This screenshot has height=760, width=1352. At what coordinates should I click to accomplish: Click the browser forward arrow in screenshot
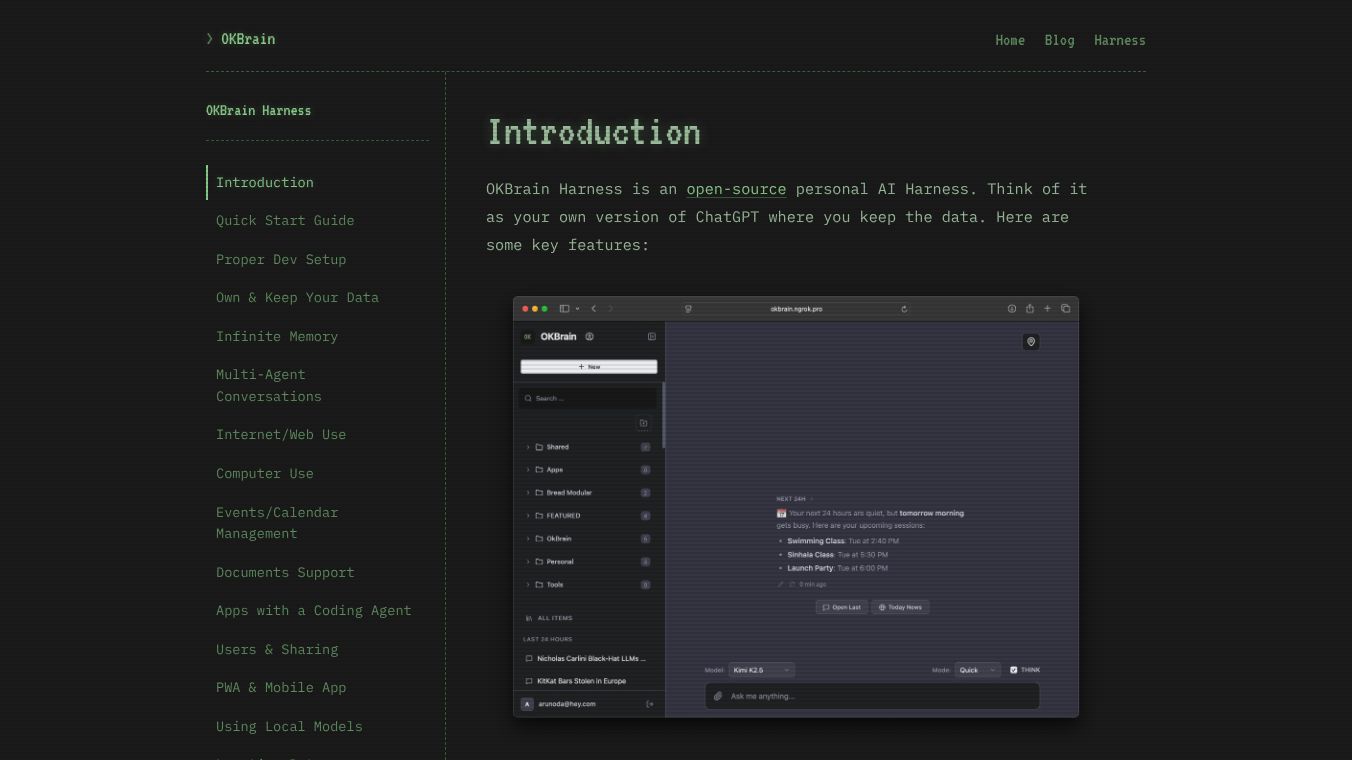point(611,309)
